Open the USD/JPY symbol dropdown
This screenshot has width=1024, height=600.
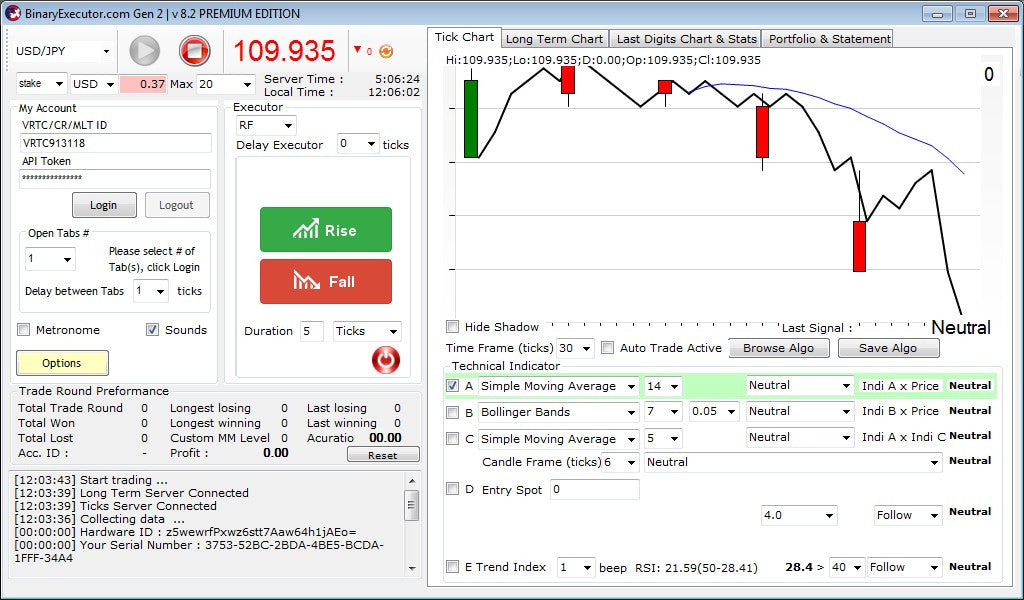click(x=63, y=51)
